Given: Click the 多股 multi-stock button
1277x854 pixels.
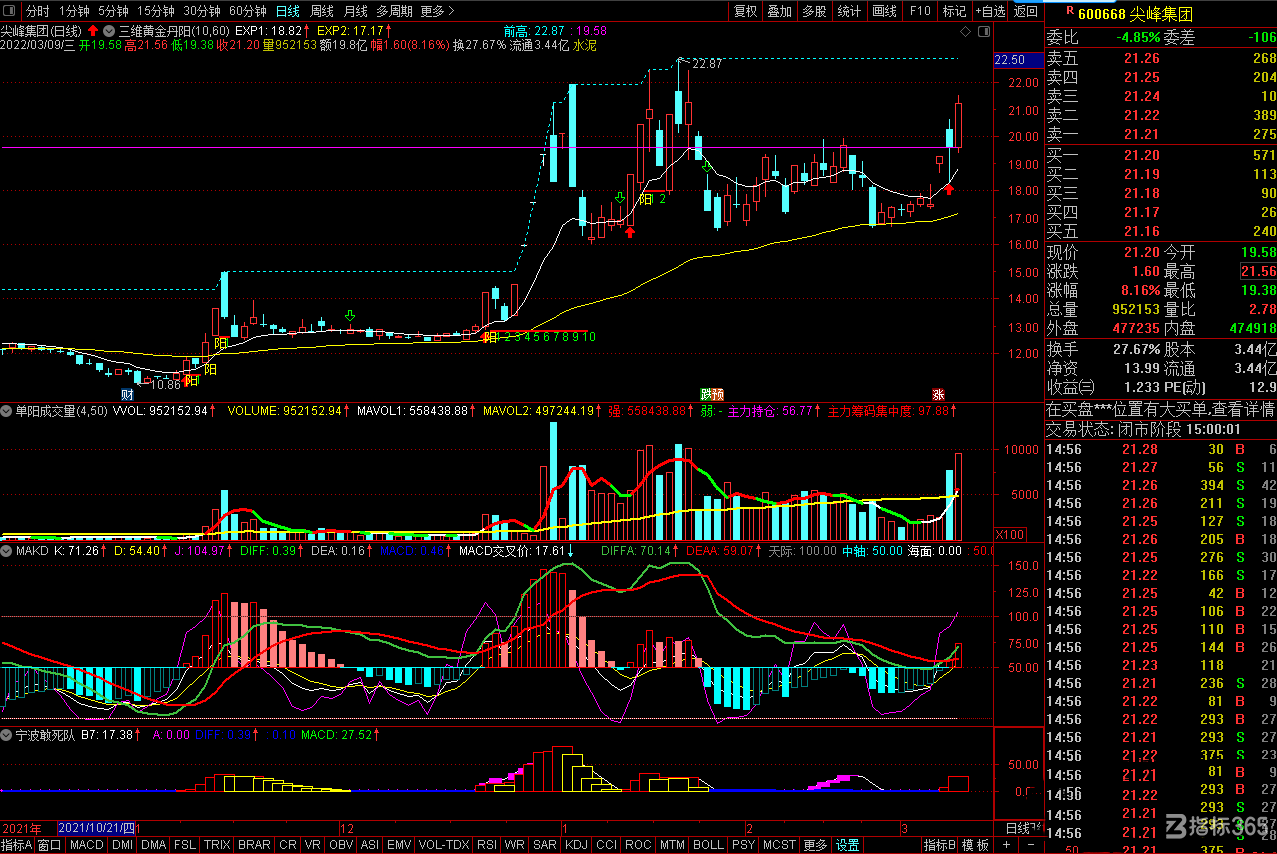Looking at the screenshot, I should pyautogui.click(x=814, y=11).
